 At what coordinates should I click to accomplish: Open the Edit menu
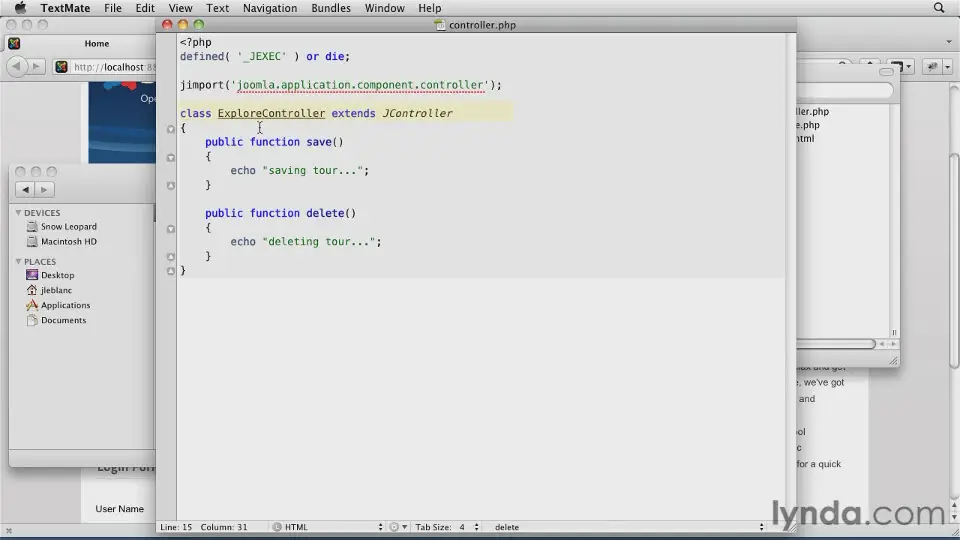pos(144,8)
